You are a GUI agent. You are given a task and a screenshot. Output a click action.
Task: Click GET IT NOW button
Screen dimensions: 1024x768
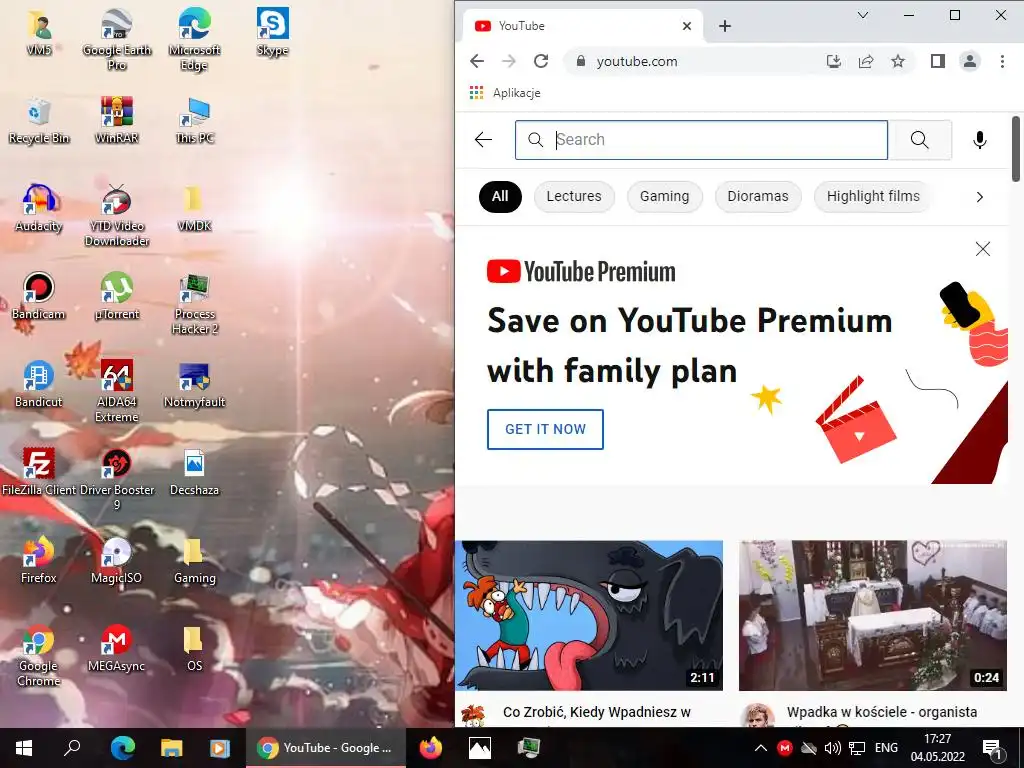(545, 429)
